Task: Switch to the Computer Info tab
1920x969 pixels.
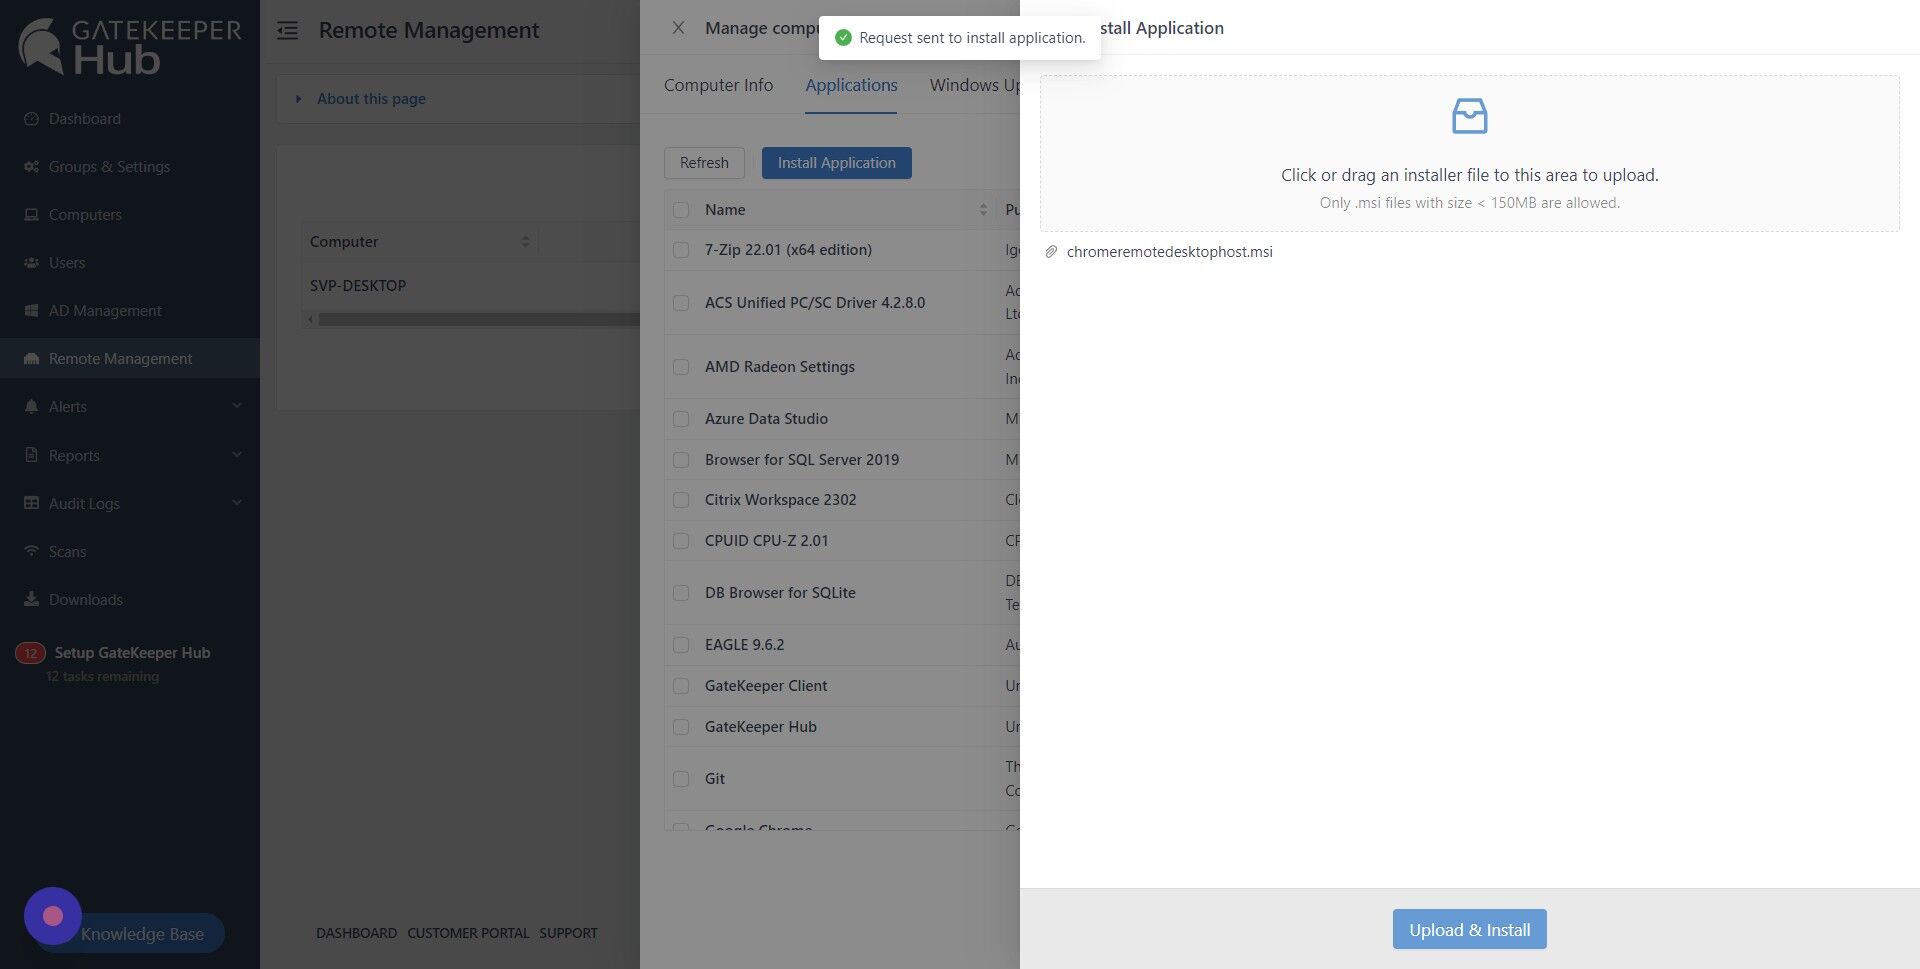Action: (x=718, y=85)
